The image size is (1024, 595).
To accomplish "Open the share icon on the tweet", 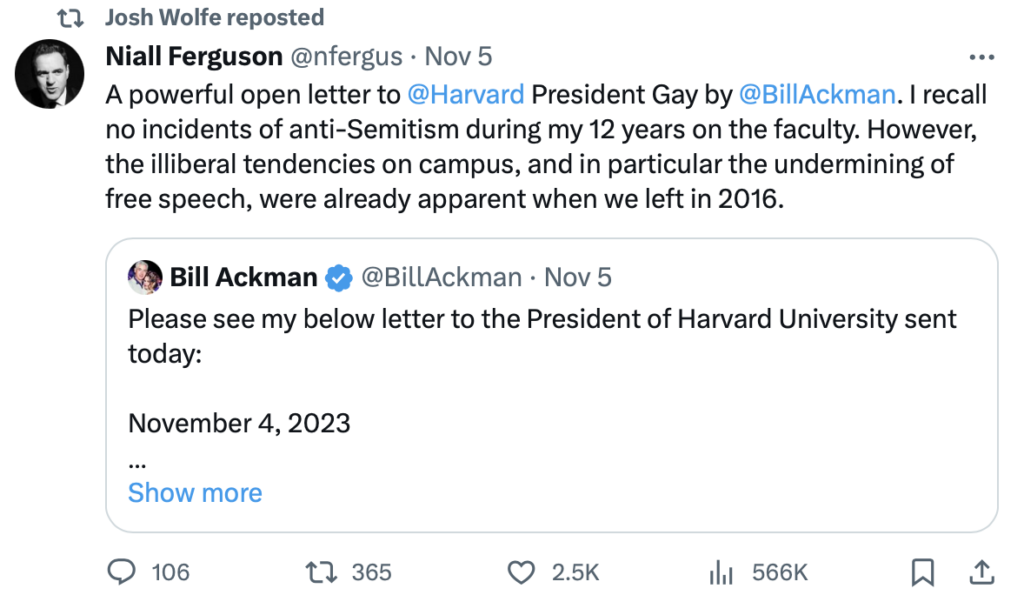I will [x=984, y=572].
